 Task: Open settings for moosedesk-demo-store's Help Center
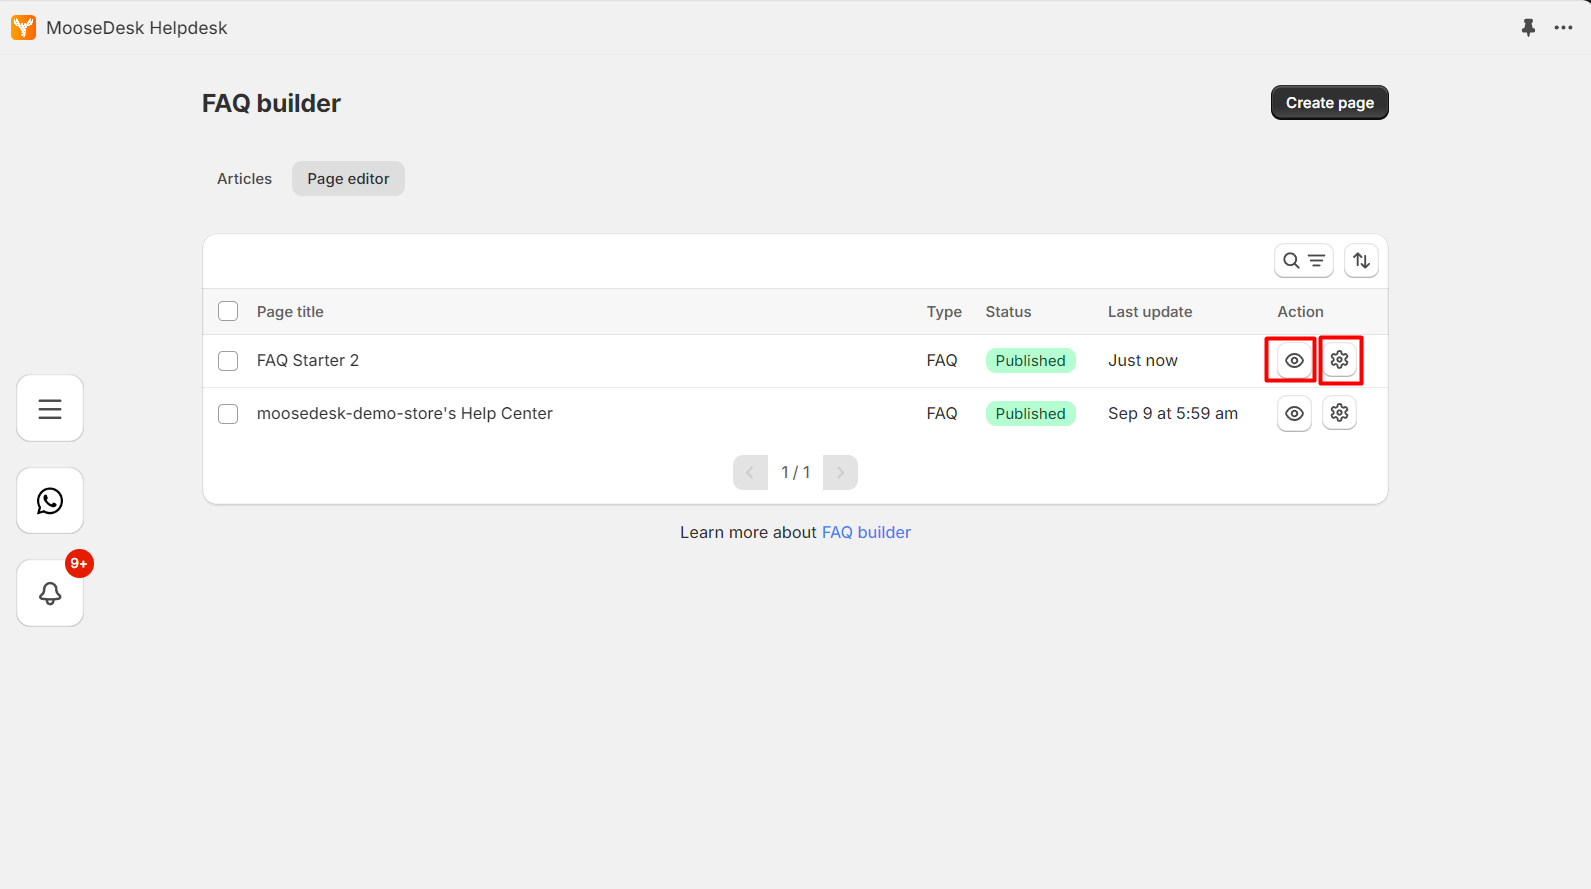[x=1340, y=413]
